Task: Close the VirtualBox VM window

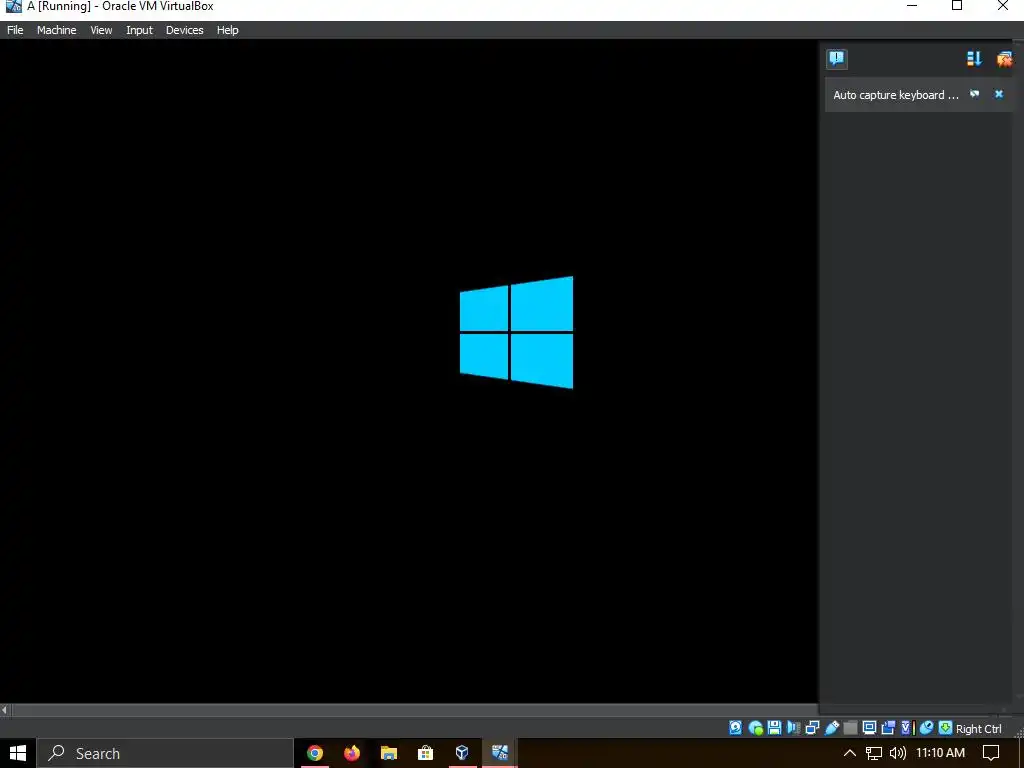Action: tap(1003, 6)
